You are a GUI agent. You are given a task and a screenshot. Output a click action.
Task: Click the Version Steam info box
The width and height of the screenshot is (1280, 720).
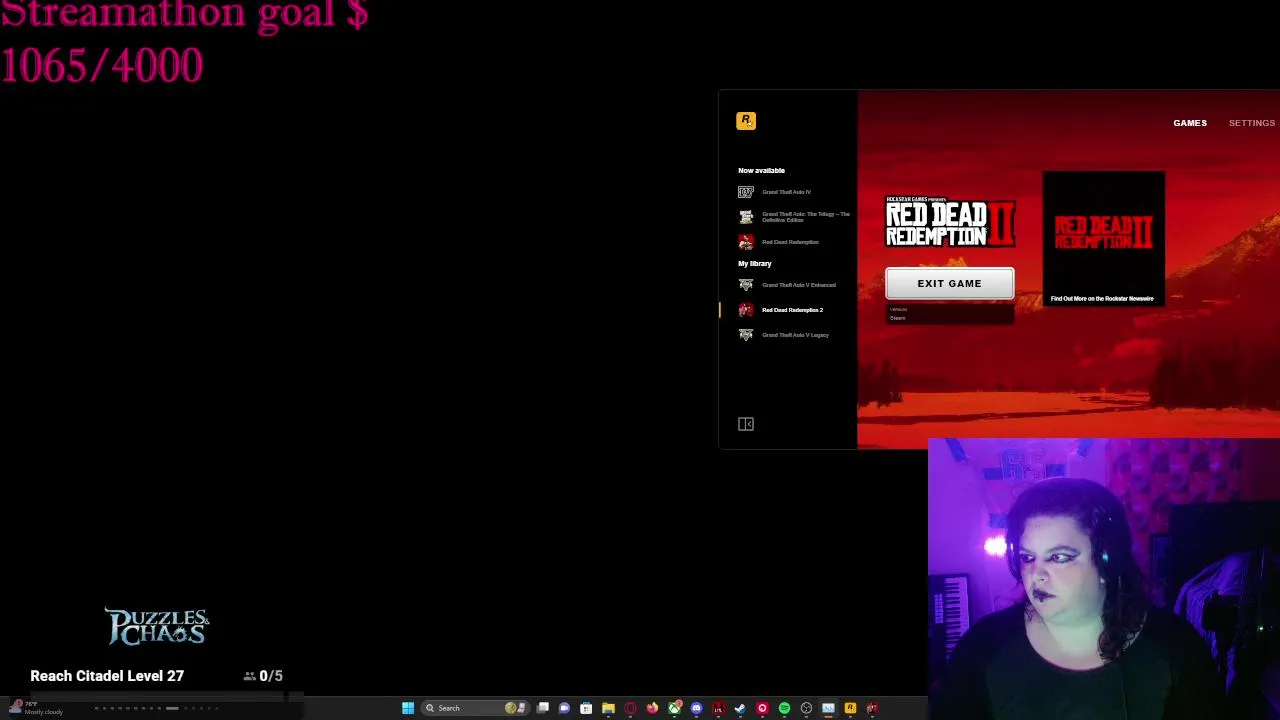pos(949,313)
